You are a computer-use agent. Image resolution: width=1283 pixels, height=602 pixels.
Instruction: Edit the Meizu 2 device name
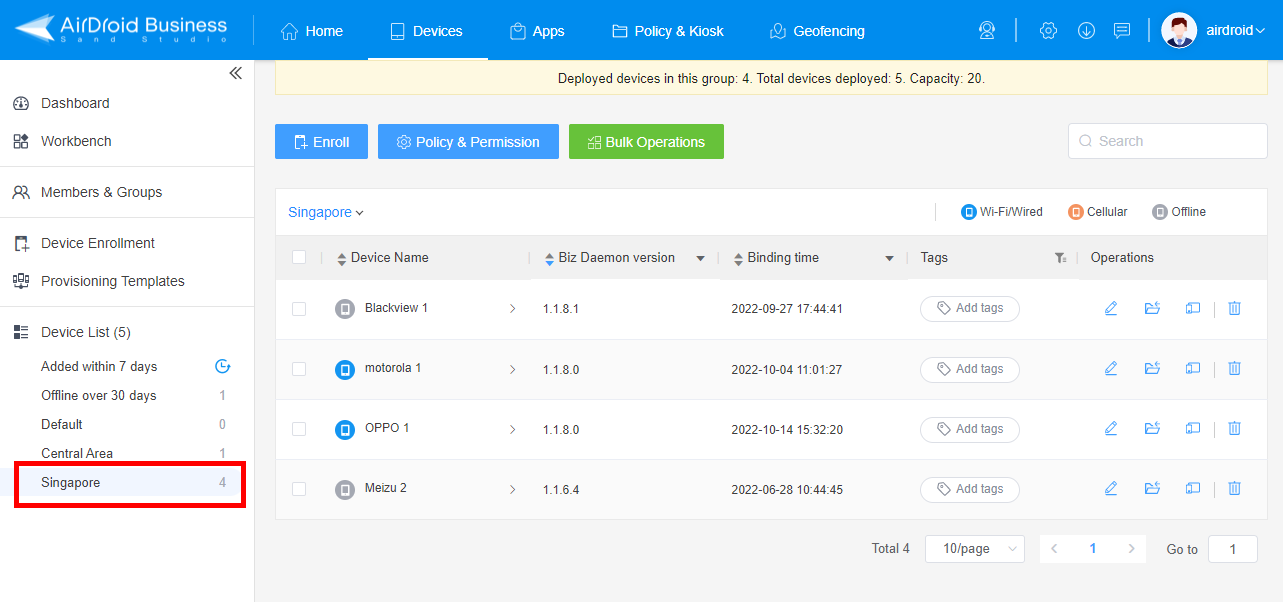point(1111,488)
